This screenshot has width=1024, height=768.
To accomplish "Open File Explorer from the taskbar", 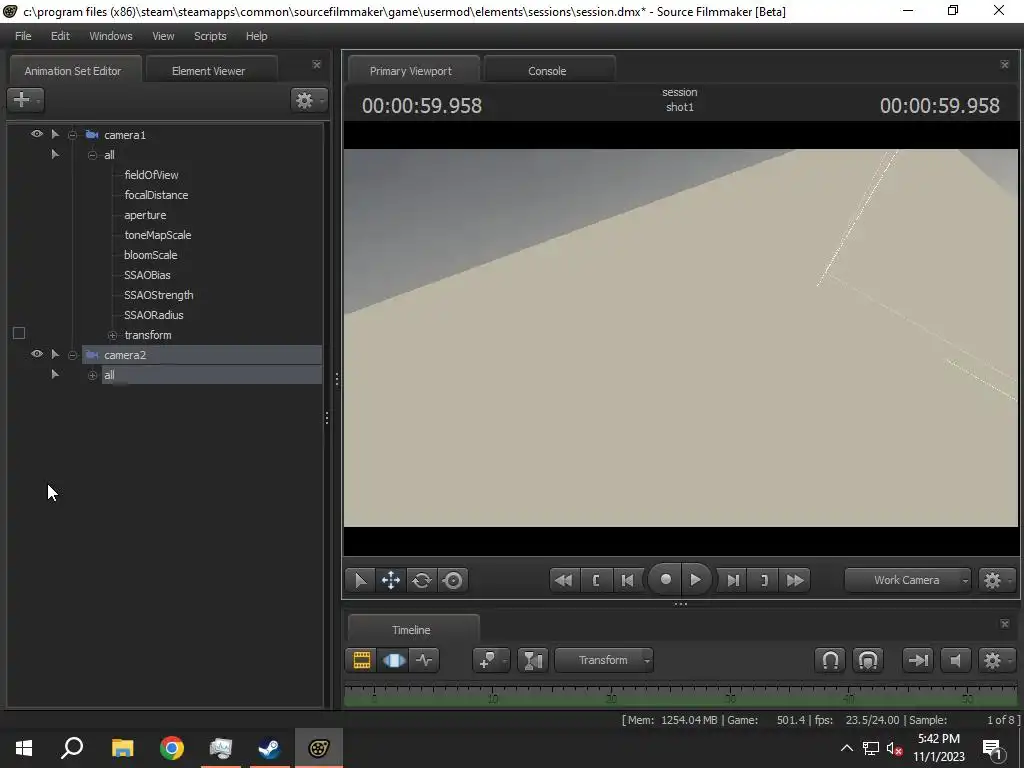I will pyautogui.click(x=122, y=748).
